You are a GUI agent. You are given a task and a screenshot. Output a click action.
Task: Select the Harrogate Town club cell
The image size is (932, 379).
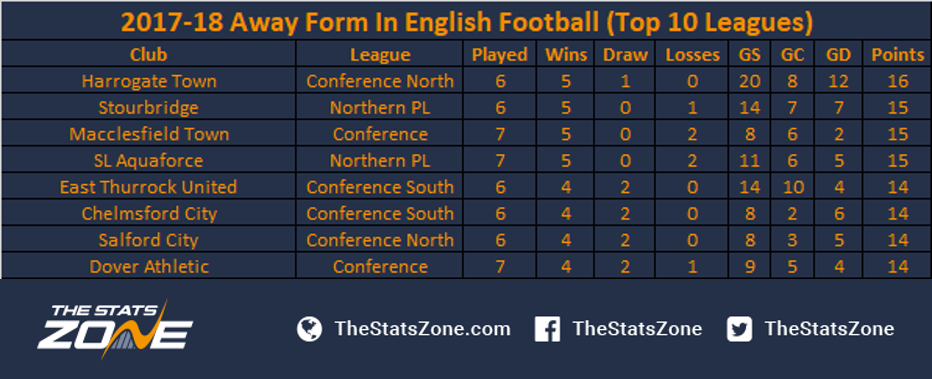click(x=149, y=81)
